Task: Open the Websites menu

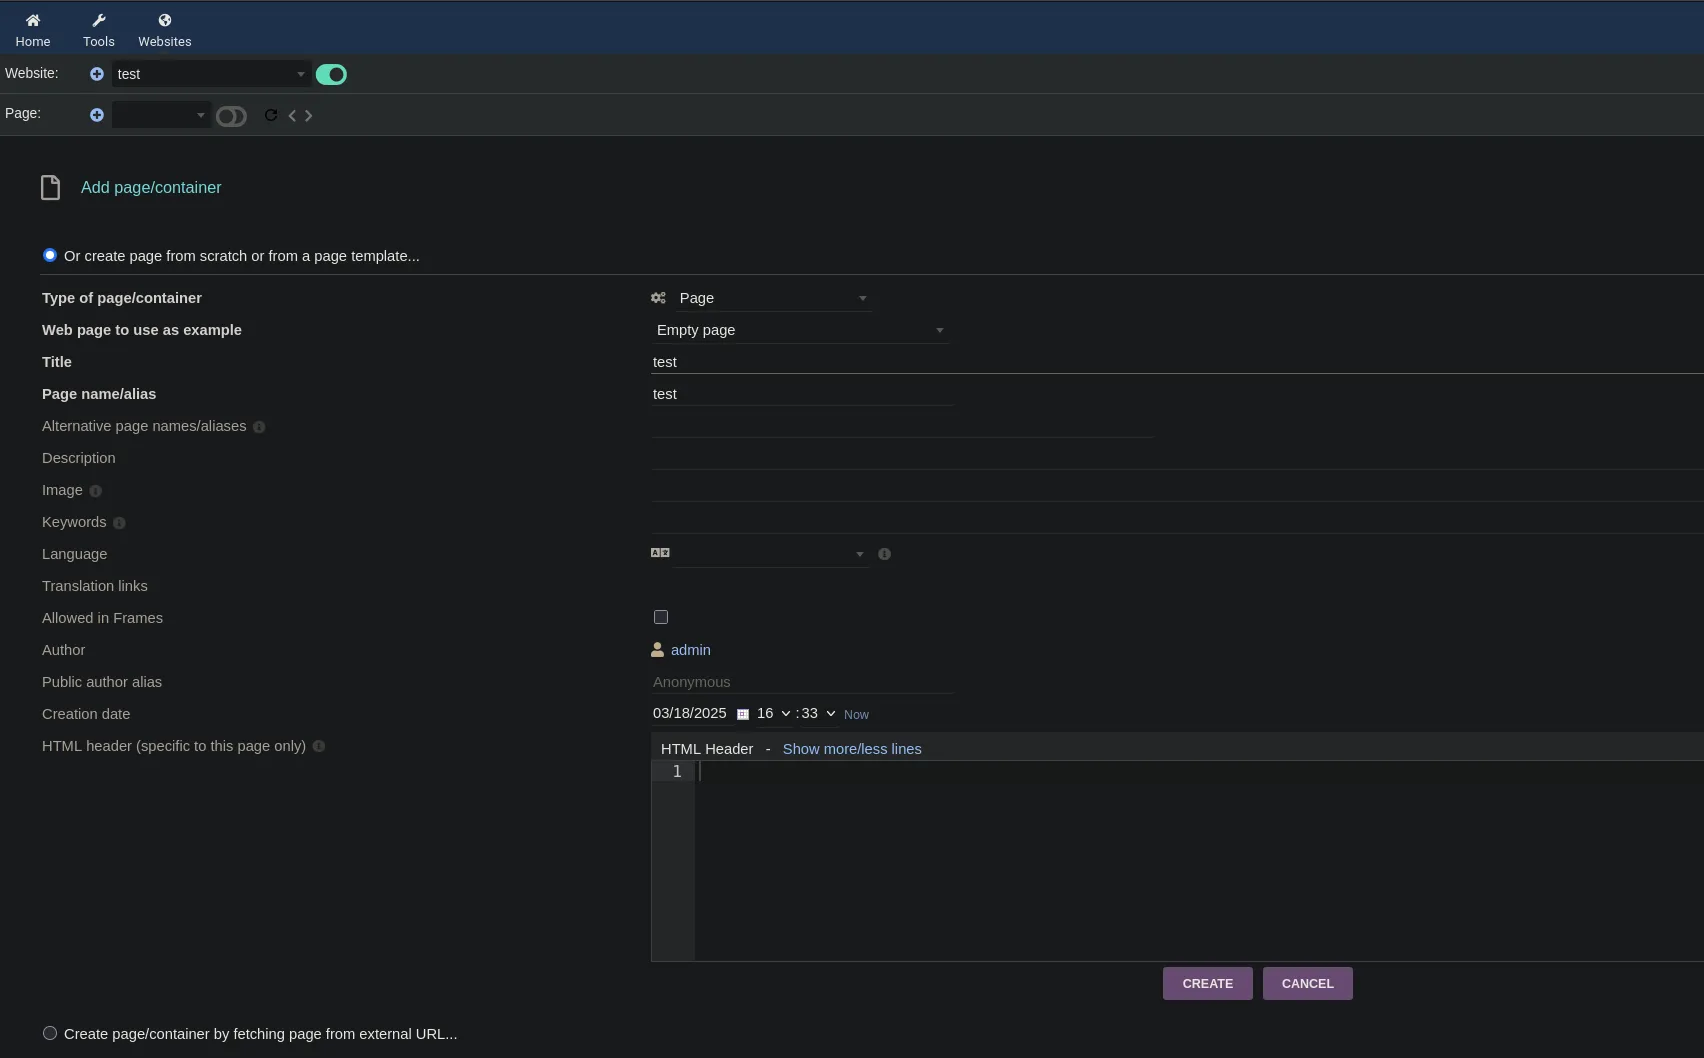Action: click(x=165, y=29)
